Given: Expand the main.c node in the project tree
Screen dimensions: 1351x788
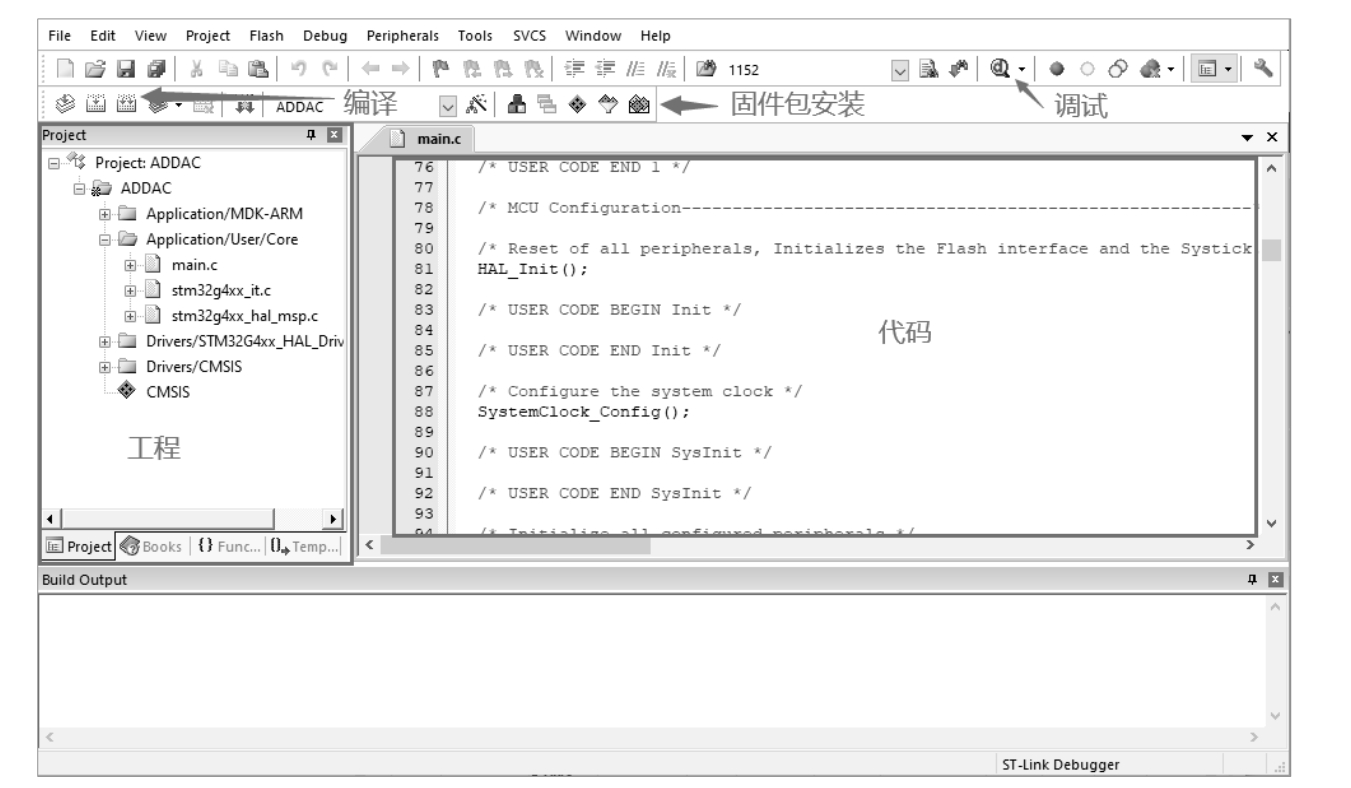Looking at the screenshot, I should click(130, 266).
